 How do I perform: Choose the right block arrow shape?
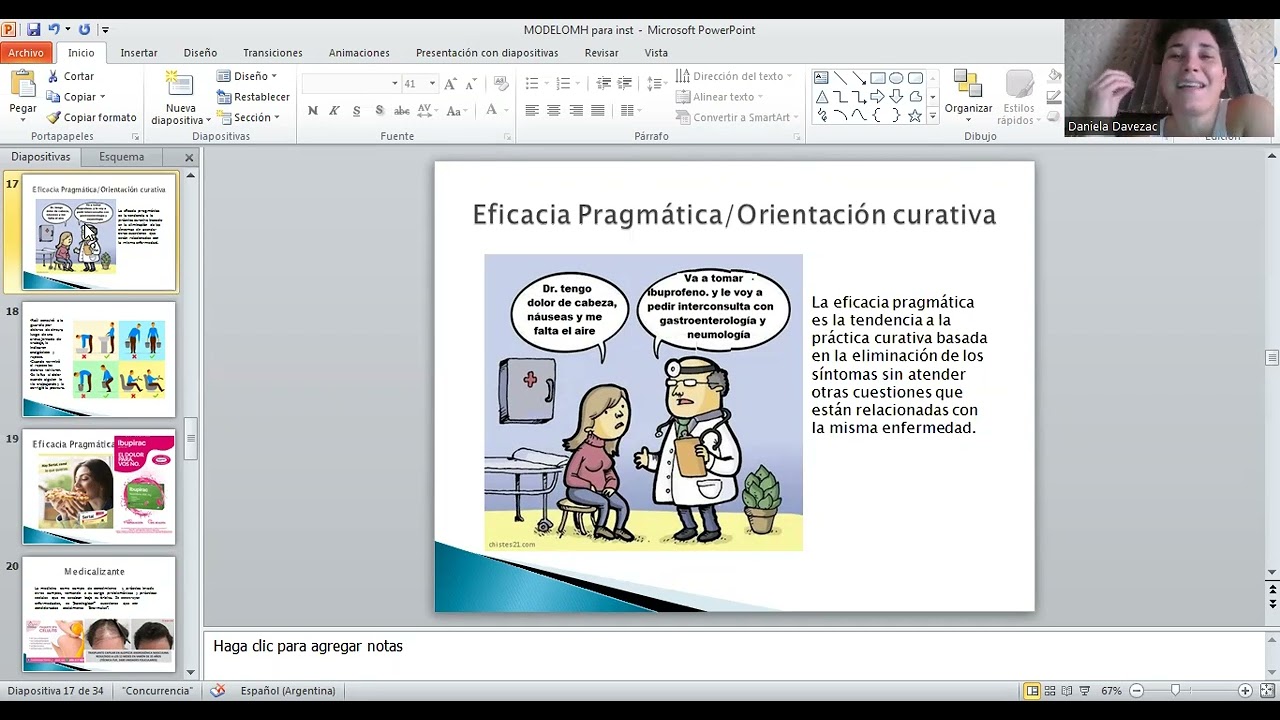(877, 97)
